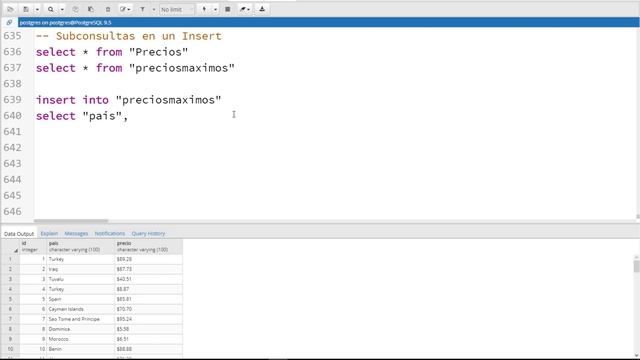Click the editor horizontal scrollbar
This screenshot has width=640, height=360.
(71, 221)
